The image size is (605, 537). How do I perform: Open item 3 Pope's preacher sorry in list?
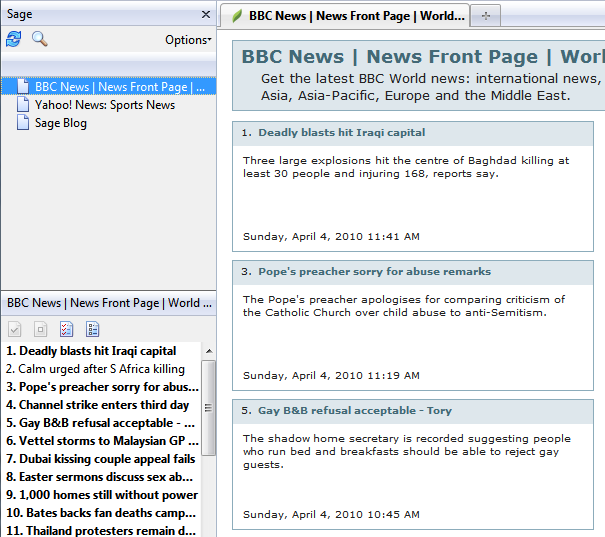pos(102,387)
